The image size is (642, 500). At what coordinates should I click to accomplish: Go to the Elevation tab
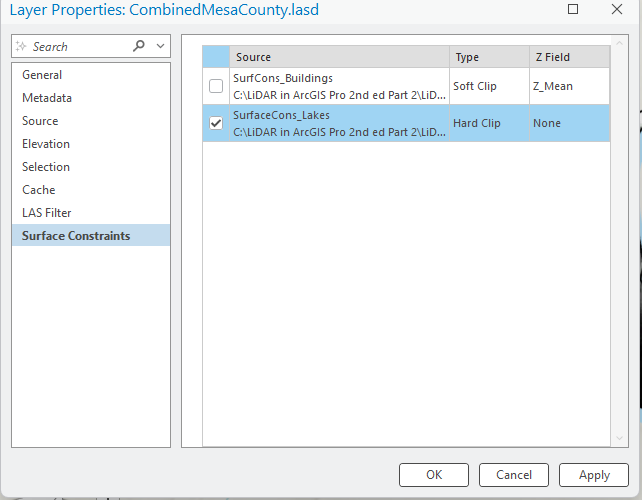(46, 144)
